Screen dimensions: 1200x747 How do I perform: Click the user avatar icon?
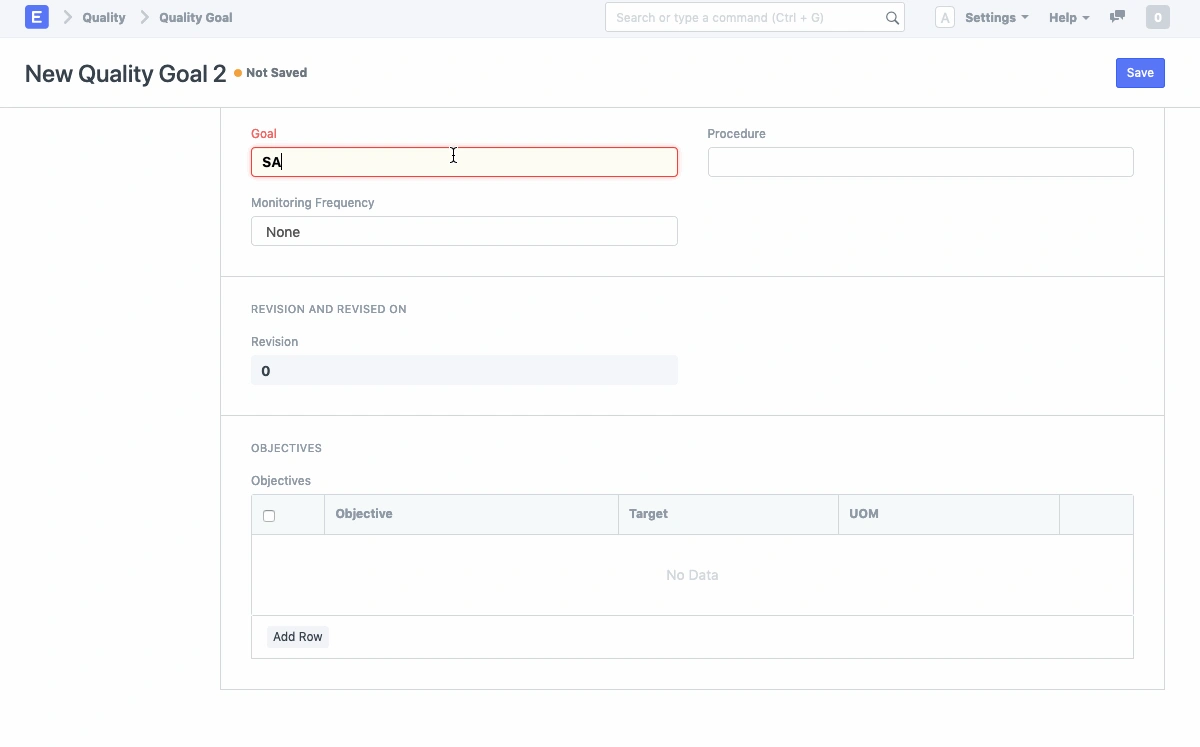pos(944,18)
